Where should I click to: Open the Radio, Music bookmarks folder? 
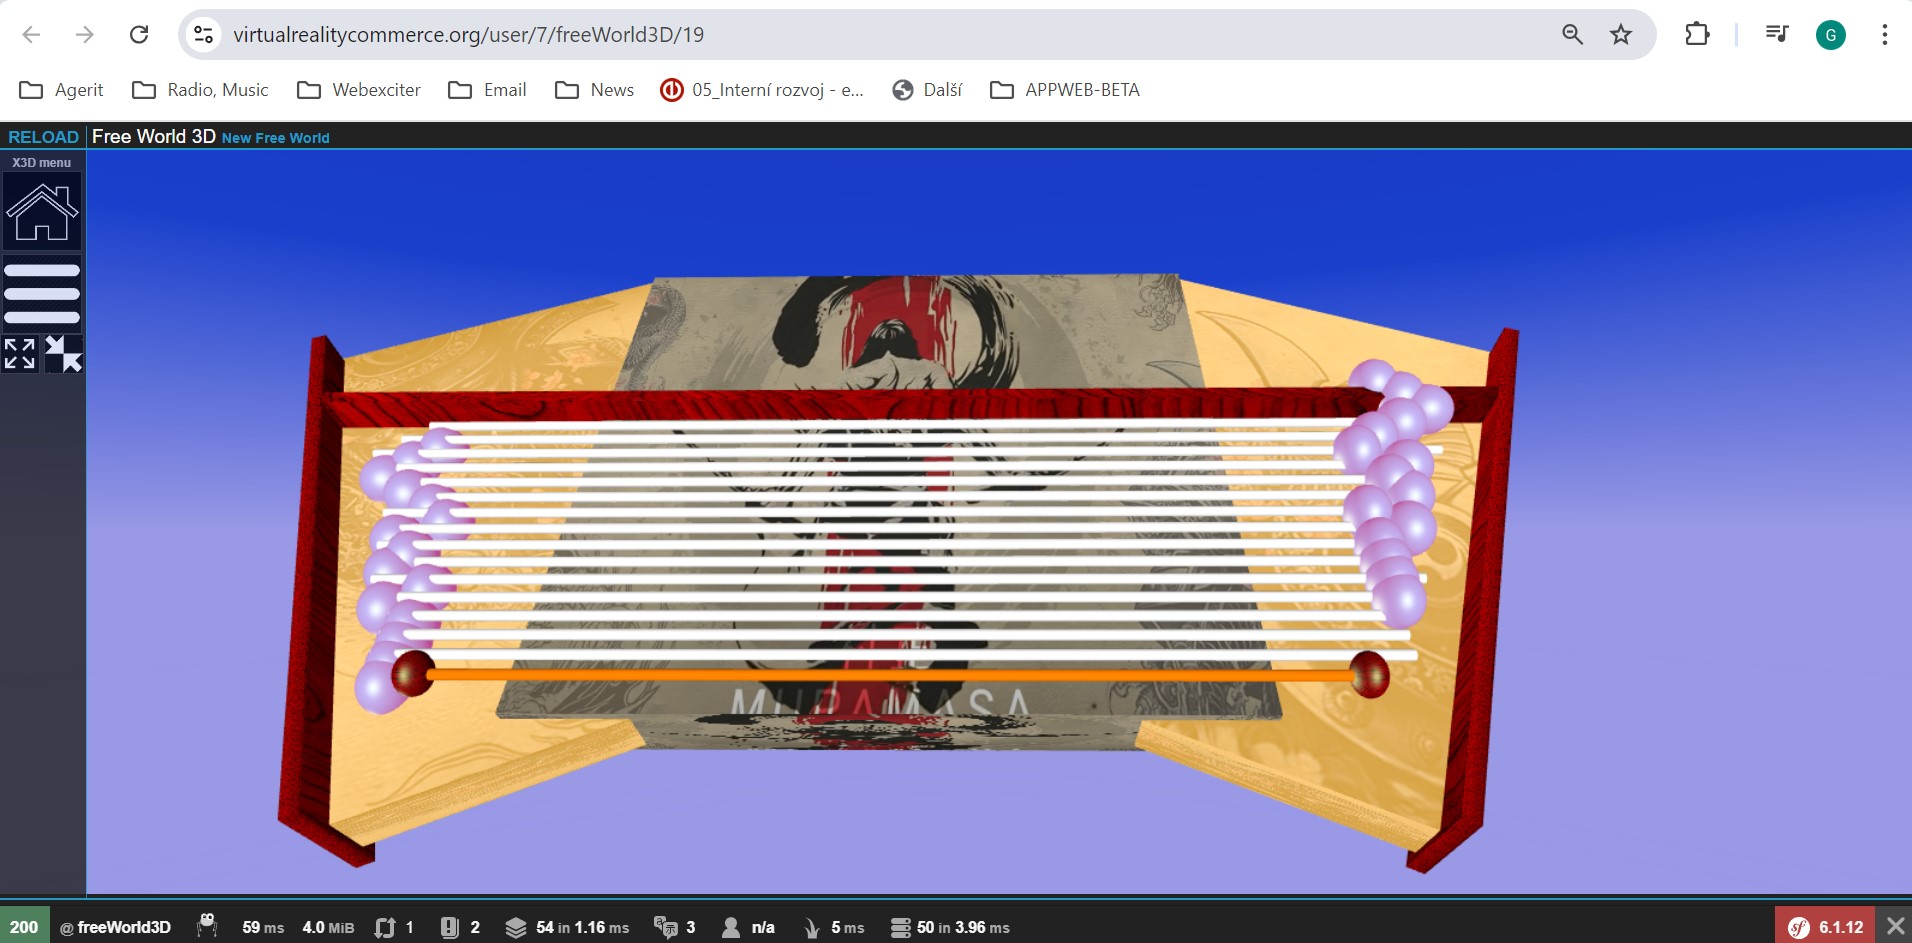pyautogui.click(x=200, y=90)
